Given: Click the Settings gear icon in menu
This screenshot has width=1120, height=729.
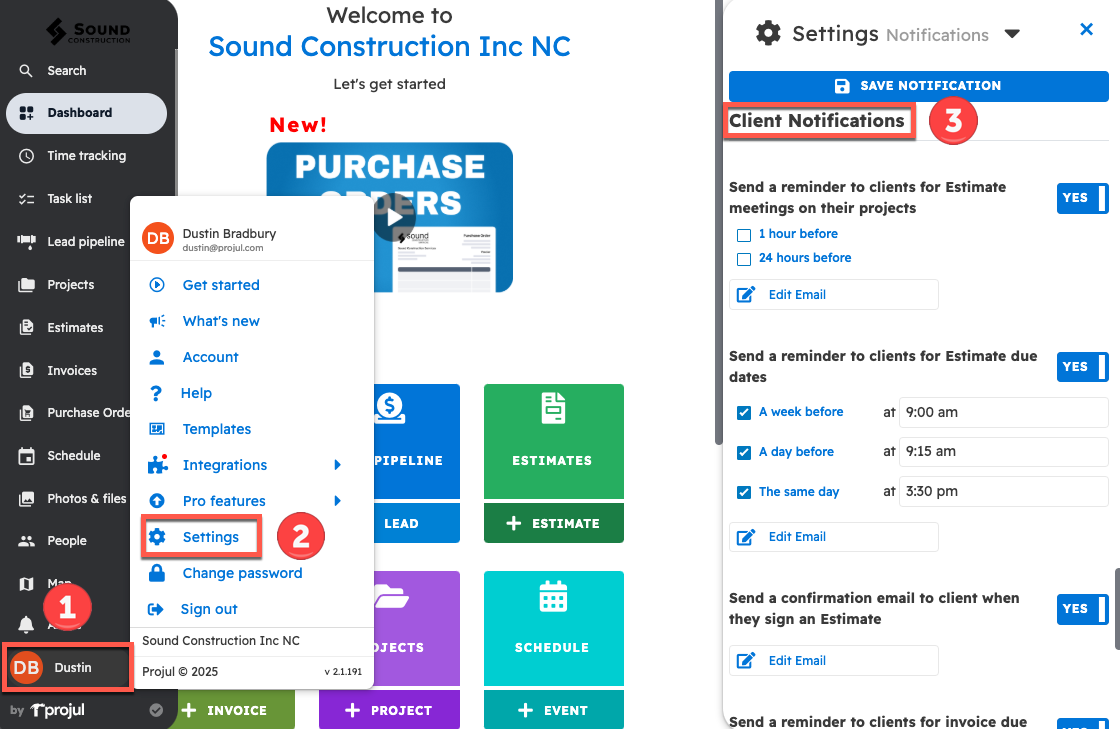Looking at the screenshot, I should 157,537.
